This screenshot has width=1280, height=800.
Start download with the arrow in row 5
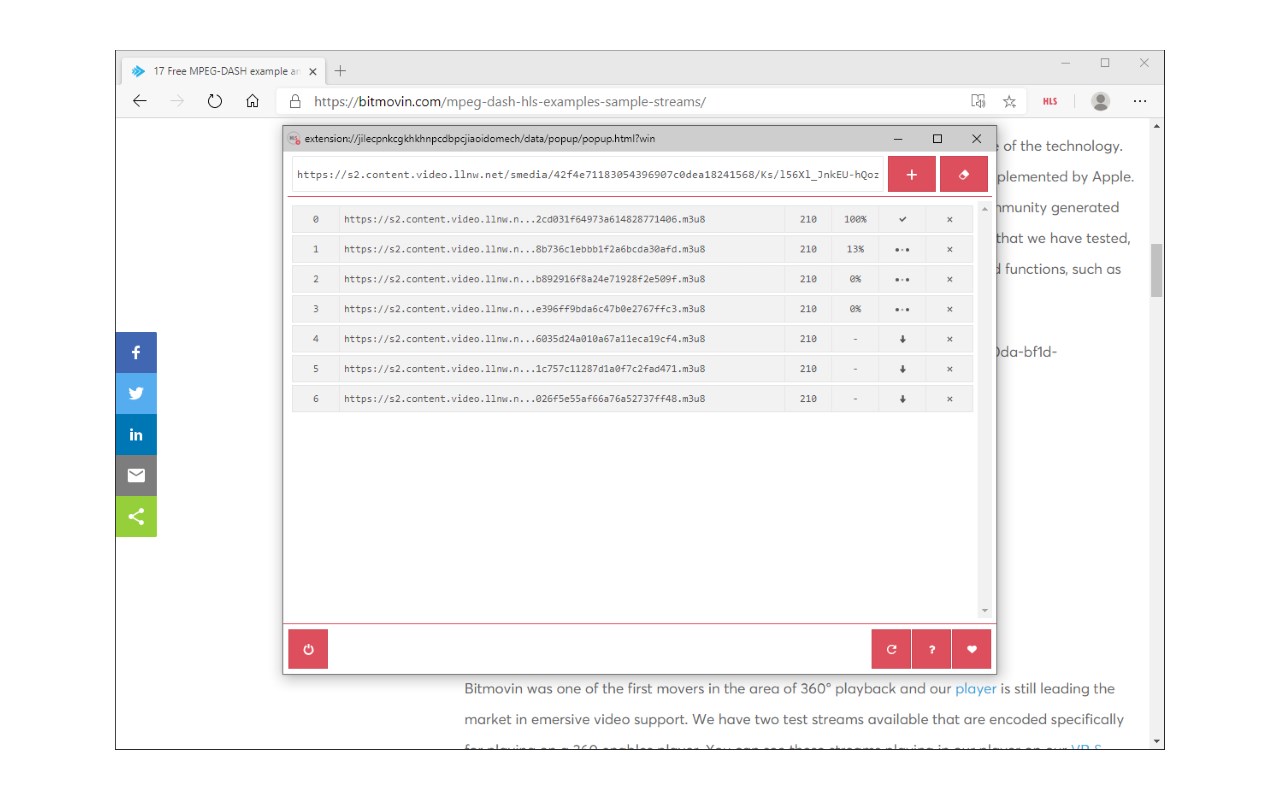point(902,369)
